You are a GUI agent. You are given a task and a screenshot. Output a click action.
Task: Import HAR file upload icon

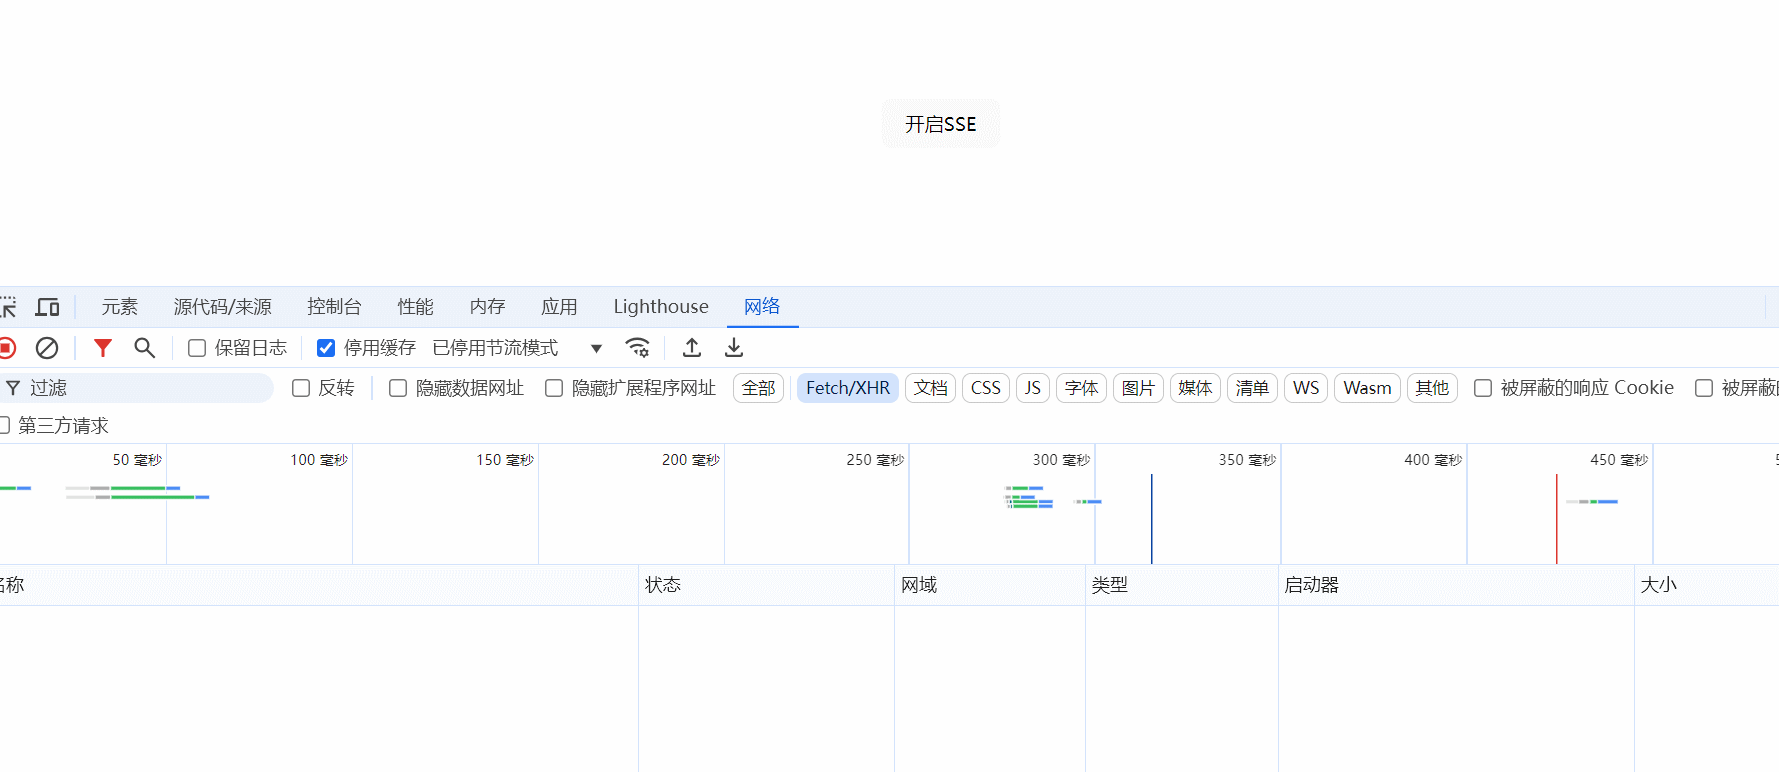(x=691, y=348)
